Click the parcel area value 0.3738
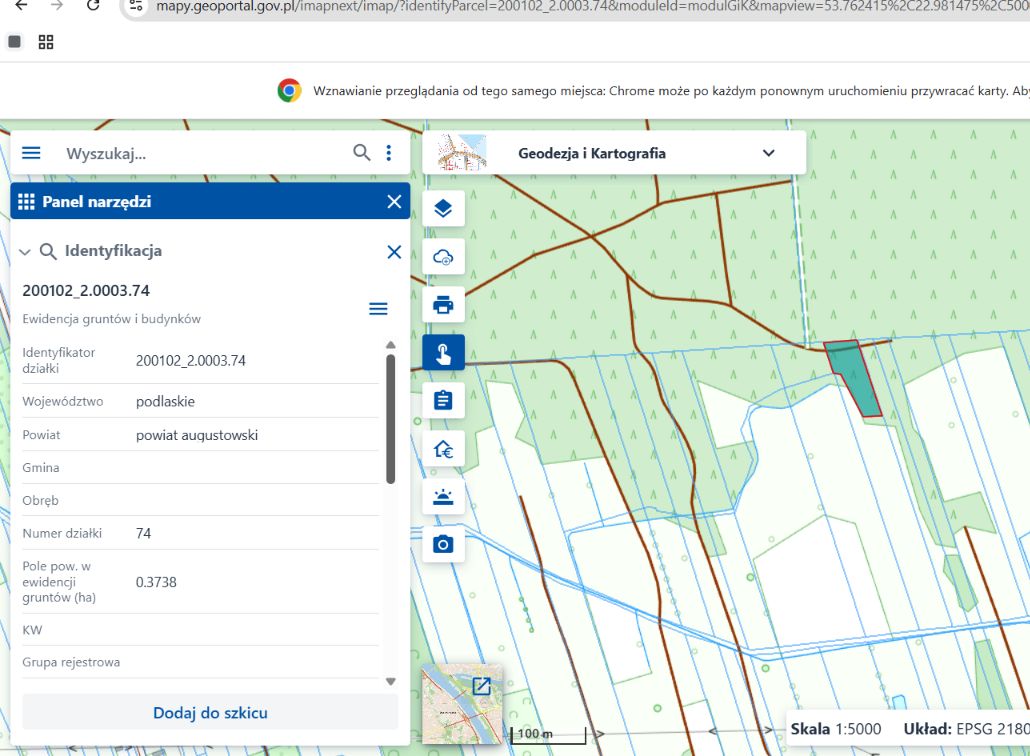The image size is (1030, 756). coord(156,582)
